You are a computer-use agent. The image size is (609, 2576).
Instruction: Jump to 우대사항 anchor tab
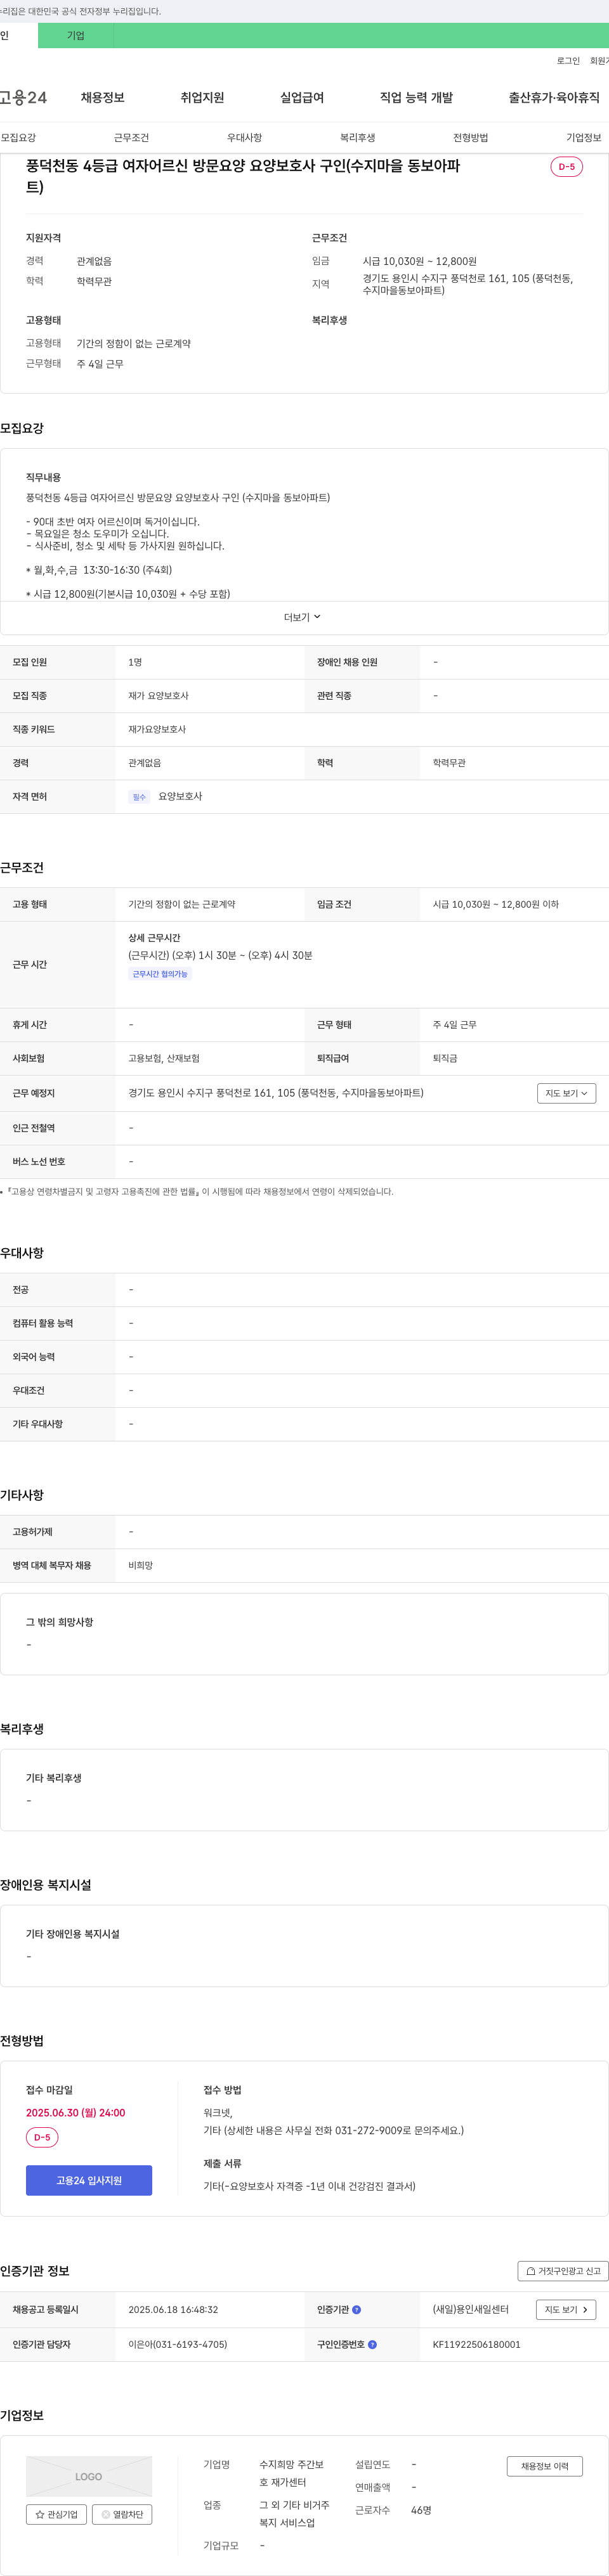(244, 138)
